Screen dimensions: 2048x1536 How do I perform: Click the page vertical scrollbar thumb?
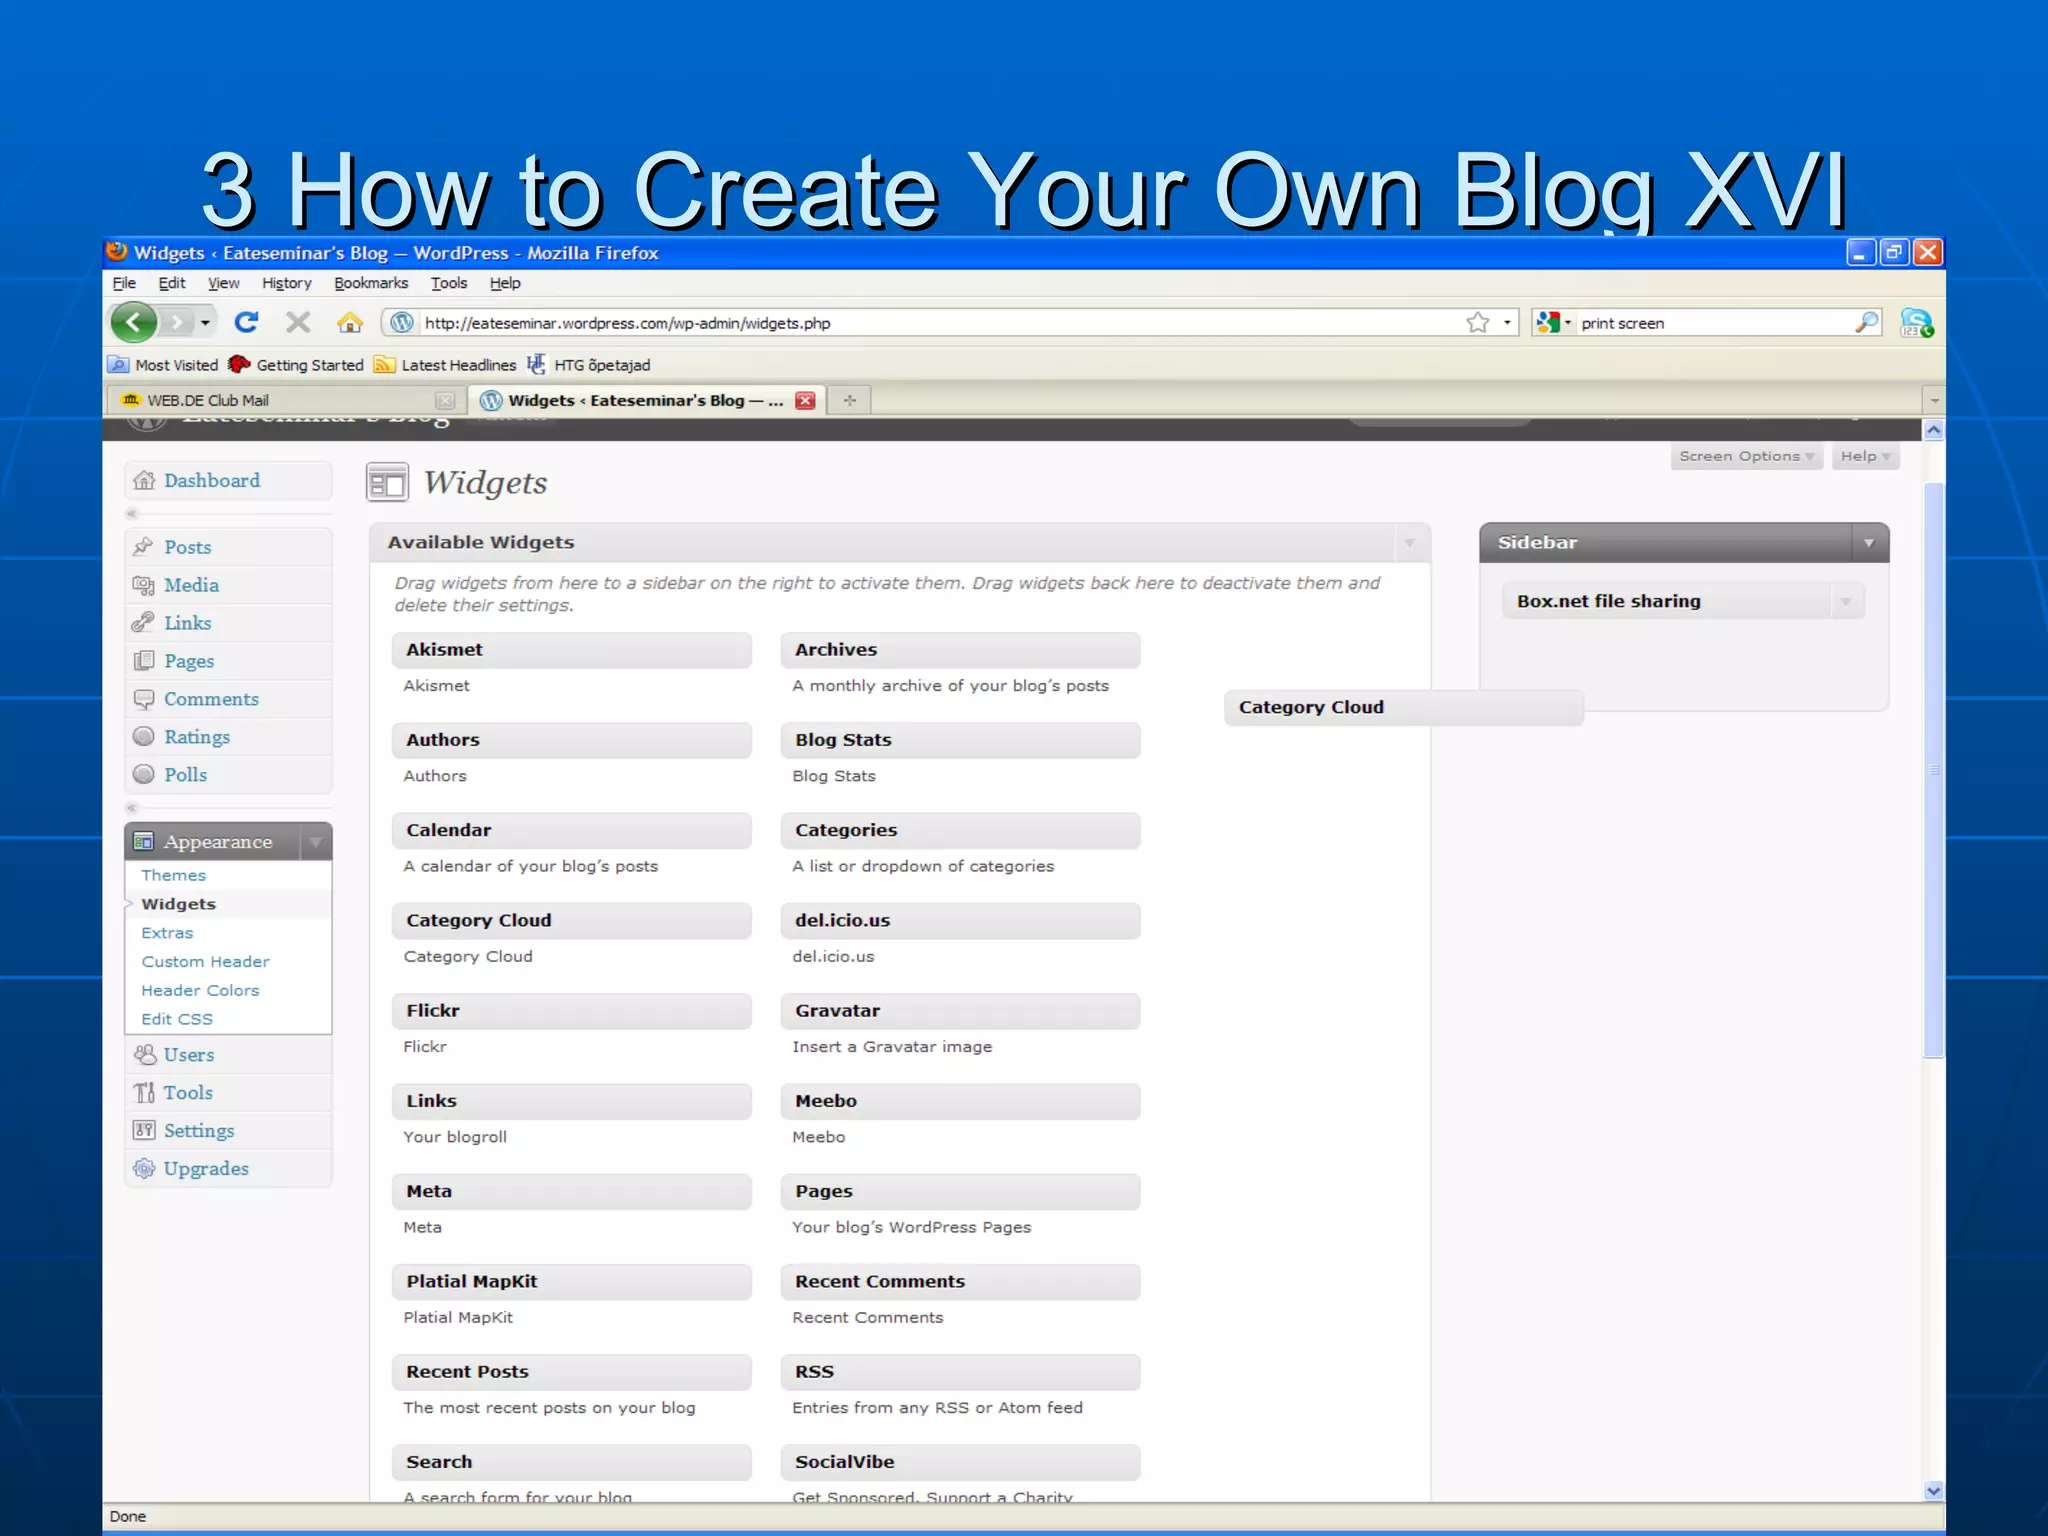click(x=1934, y=768)
